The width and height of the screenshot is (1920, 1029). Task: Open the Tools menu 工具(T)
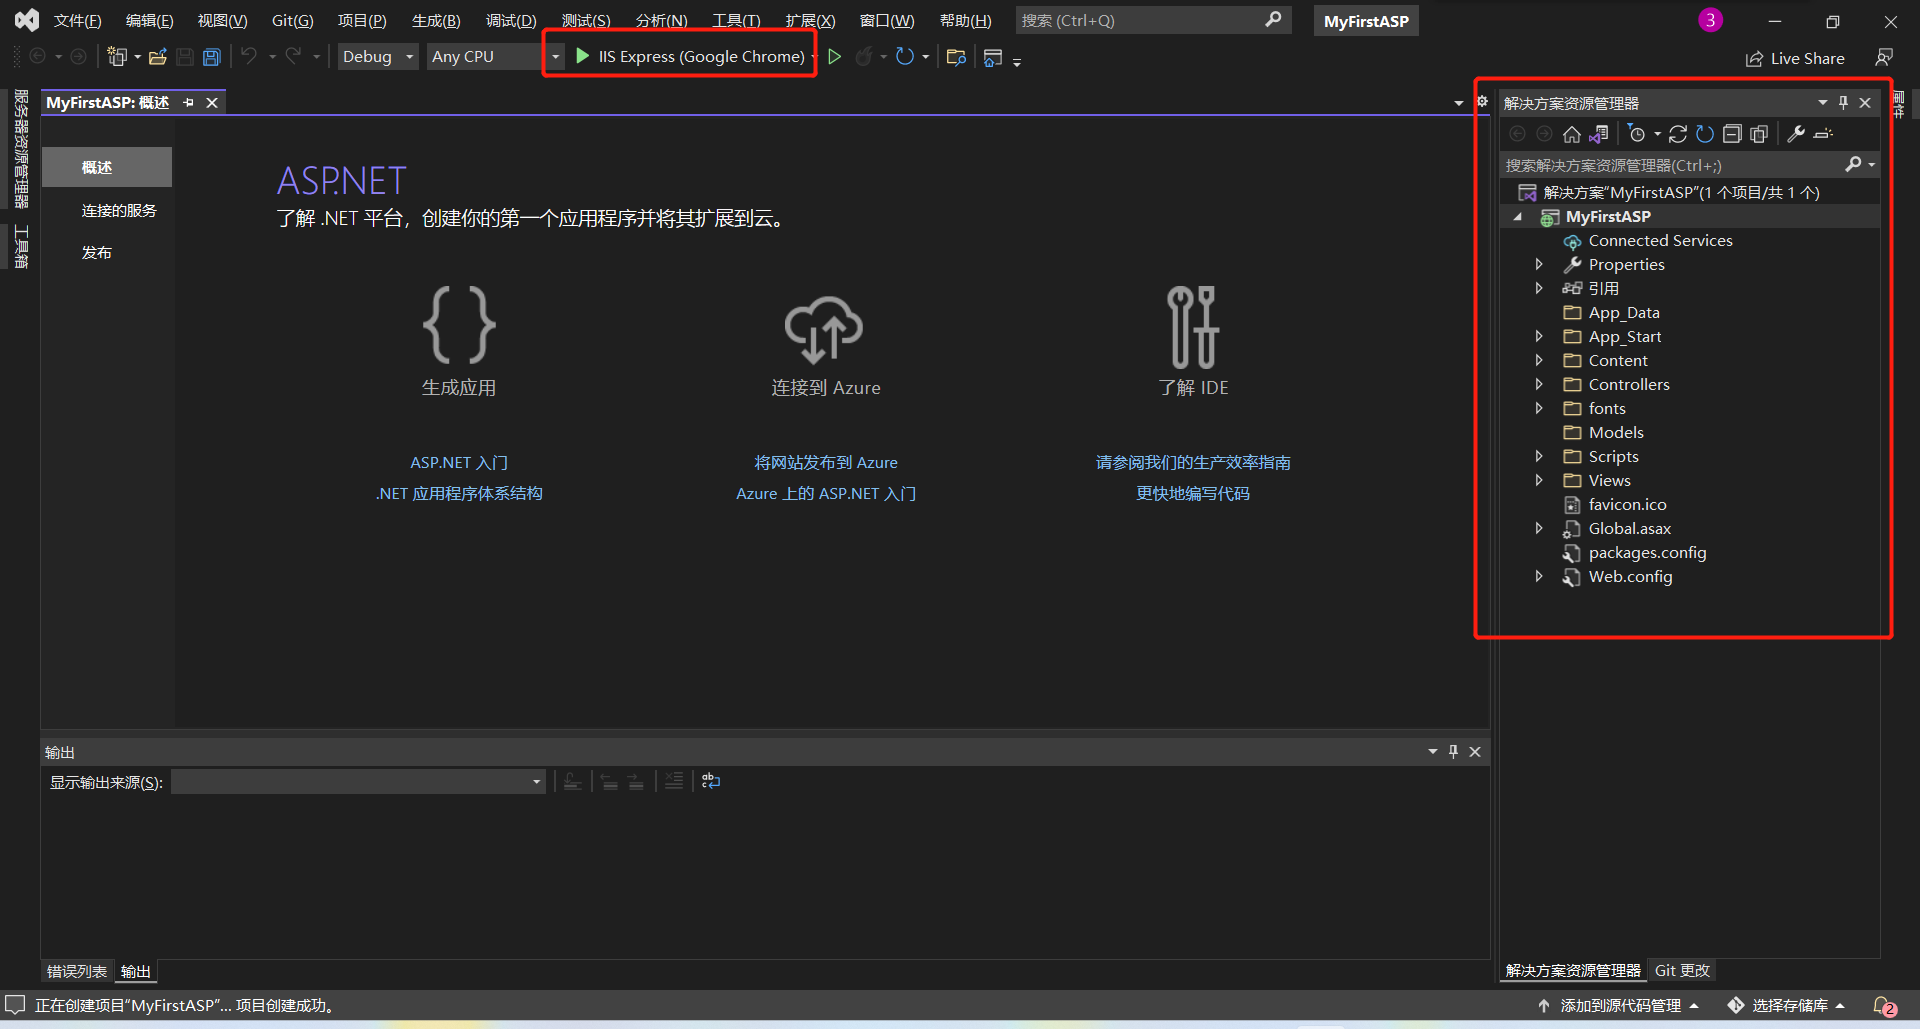point(736,21)
